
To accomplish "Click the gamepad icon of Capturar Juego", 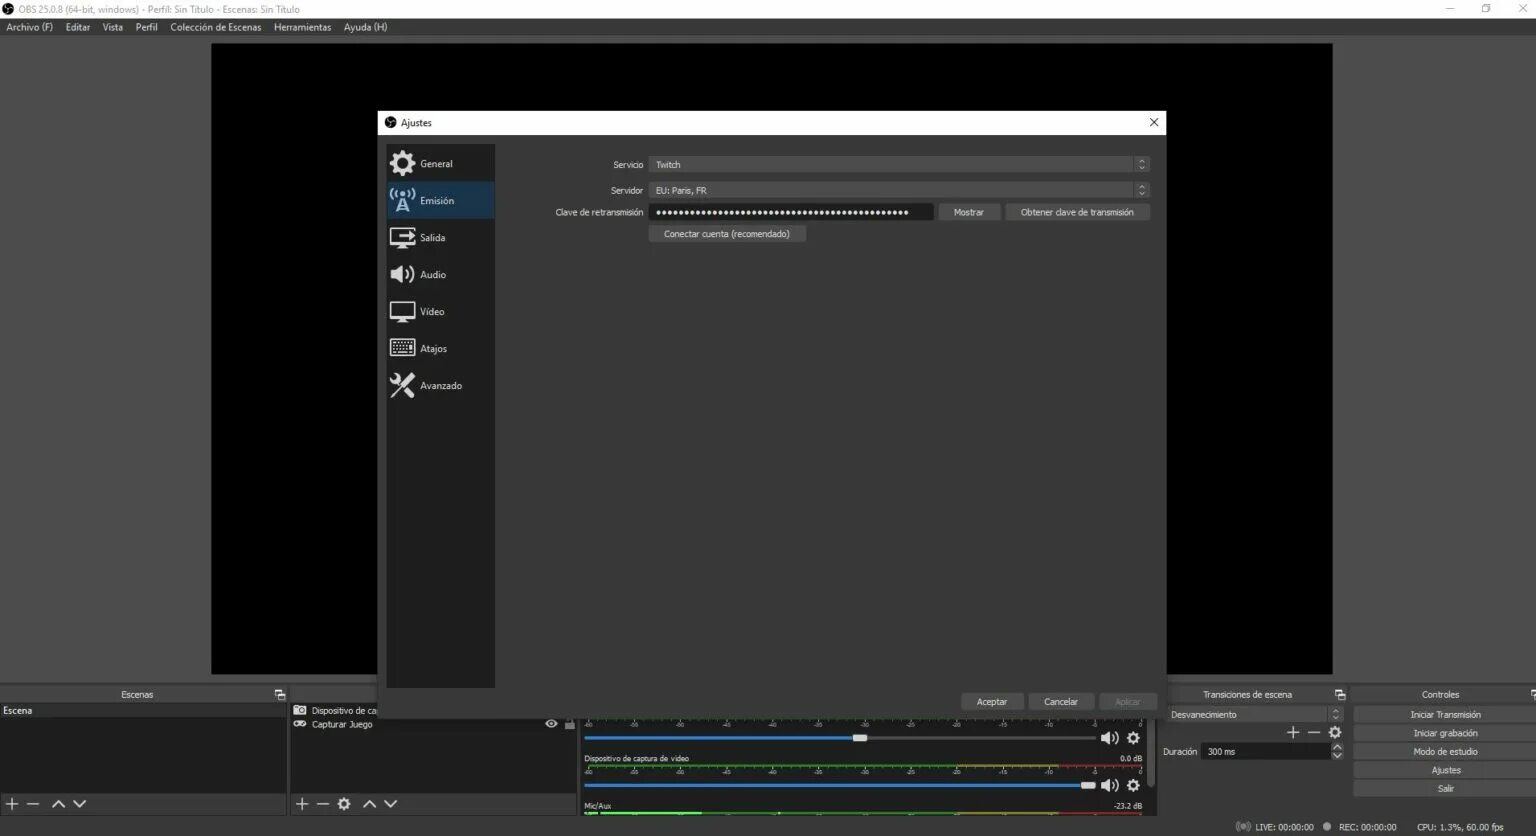I will 300,724.
